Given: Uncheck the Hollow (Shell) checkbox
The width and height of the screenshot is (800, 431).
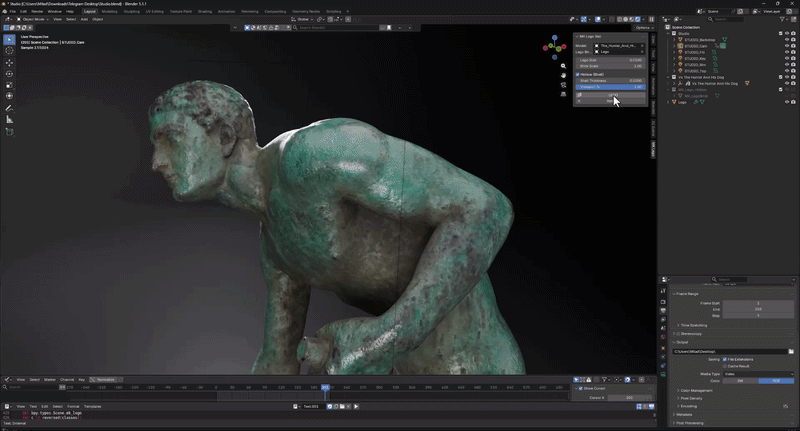Looking at the screenshot, I should (578, 74).
